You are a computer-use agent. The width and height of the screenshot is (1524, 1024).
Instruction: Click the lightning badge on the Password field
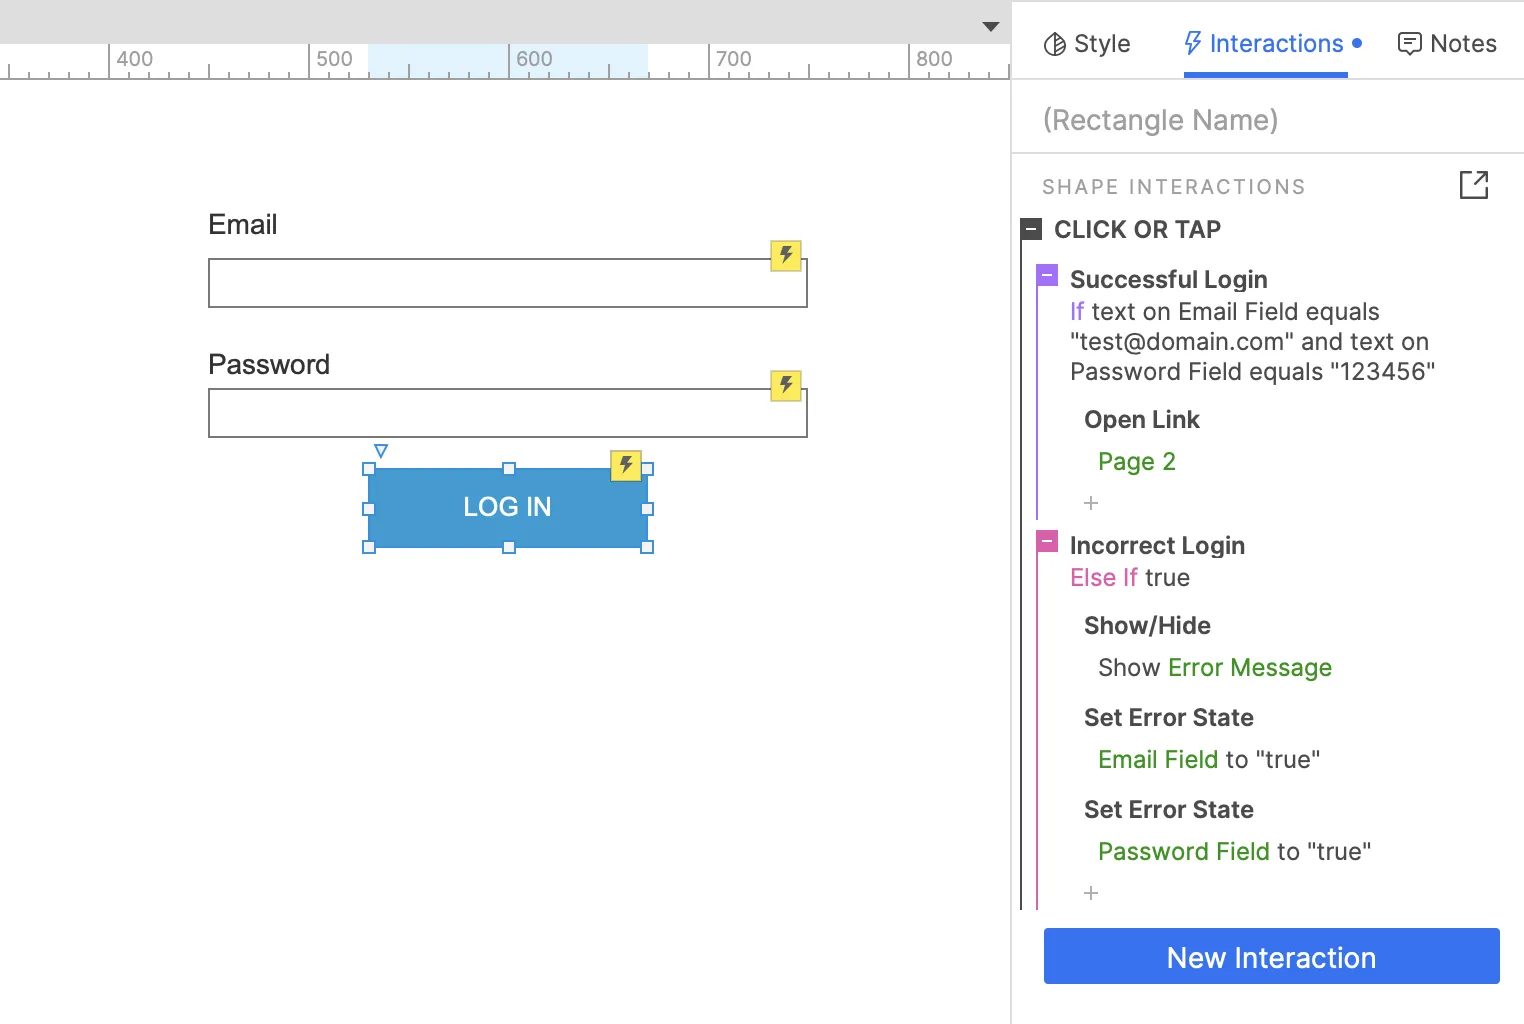786,385
